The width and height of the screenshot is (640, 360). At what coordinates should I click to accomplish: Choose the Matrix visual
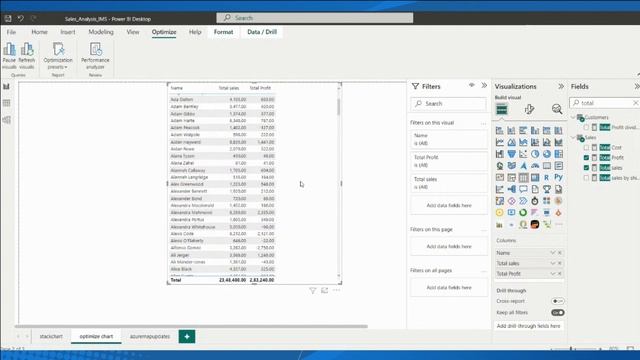click(x=535, y=178)
